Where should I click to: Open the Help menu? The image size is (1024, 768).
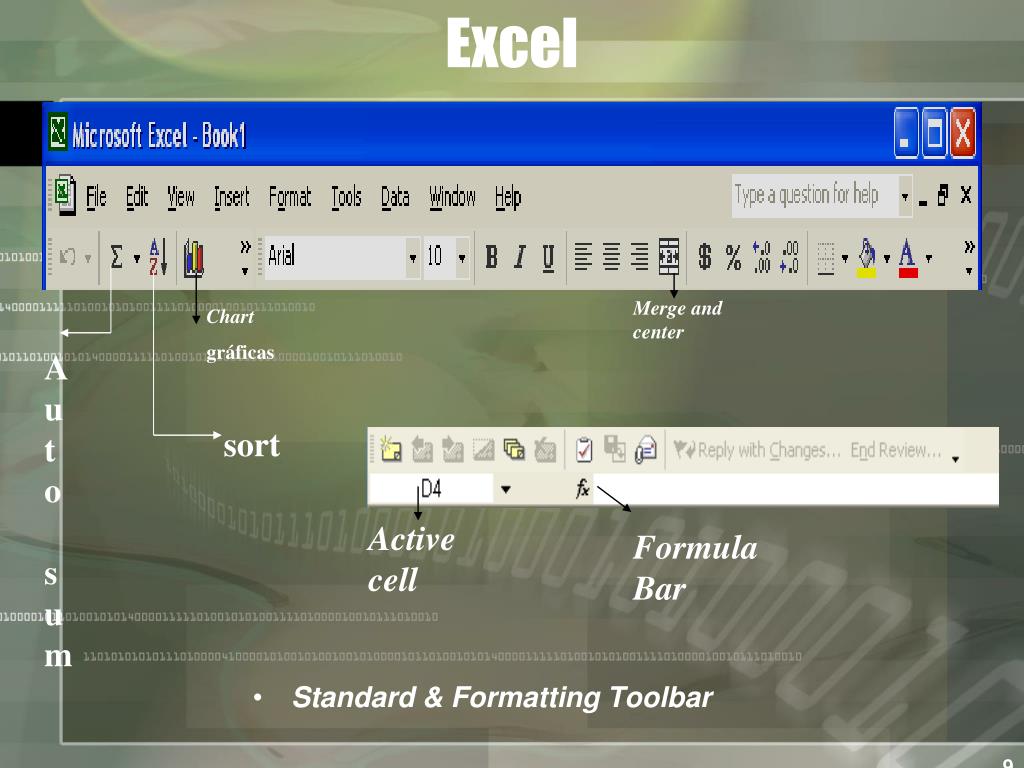[507, 197]
